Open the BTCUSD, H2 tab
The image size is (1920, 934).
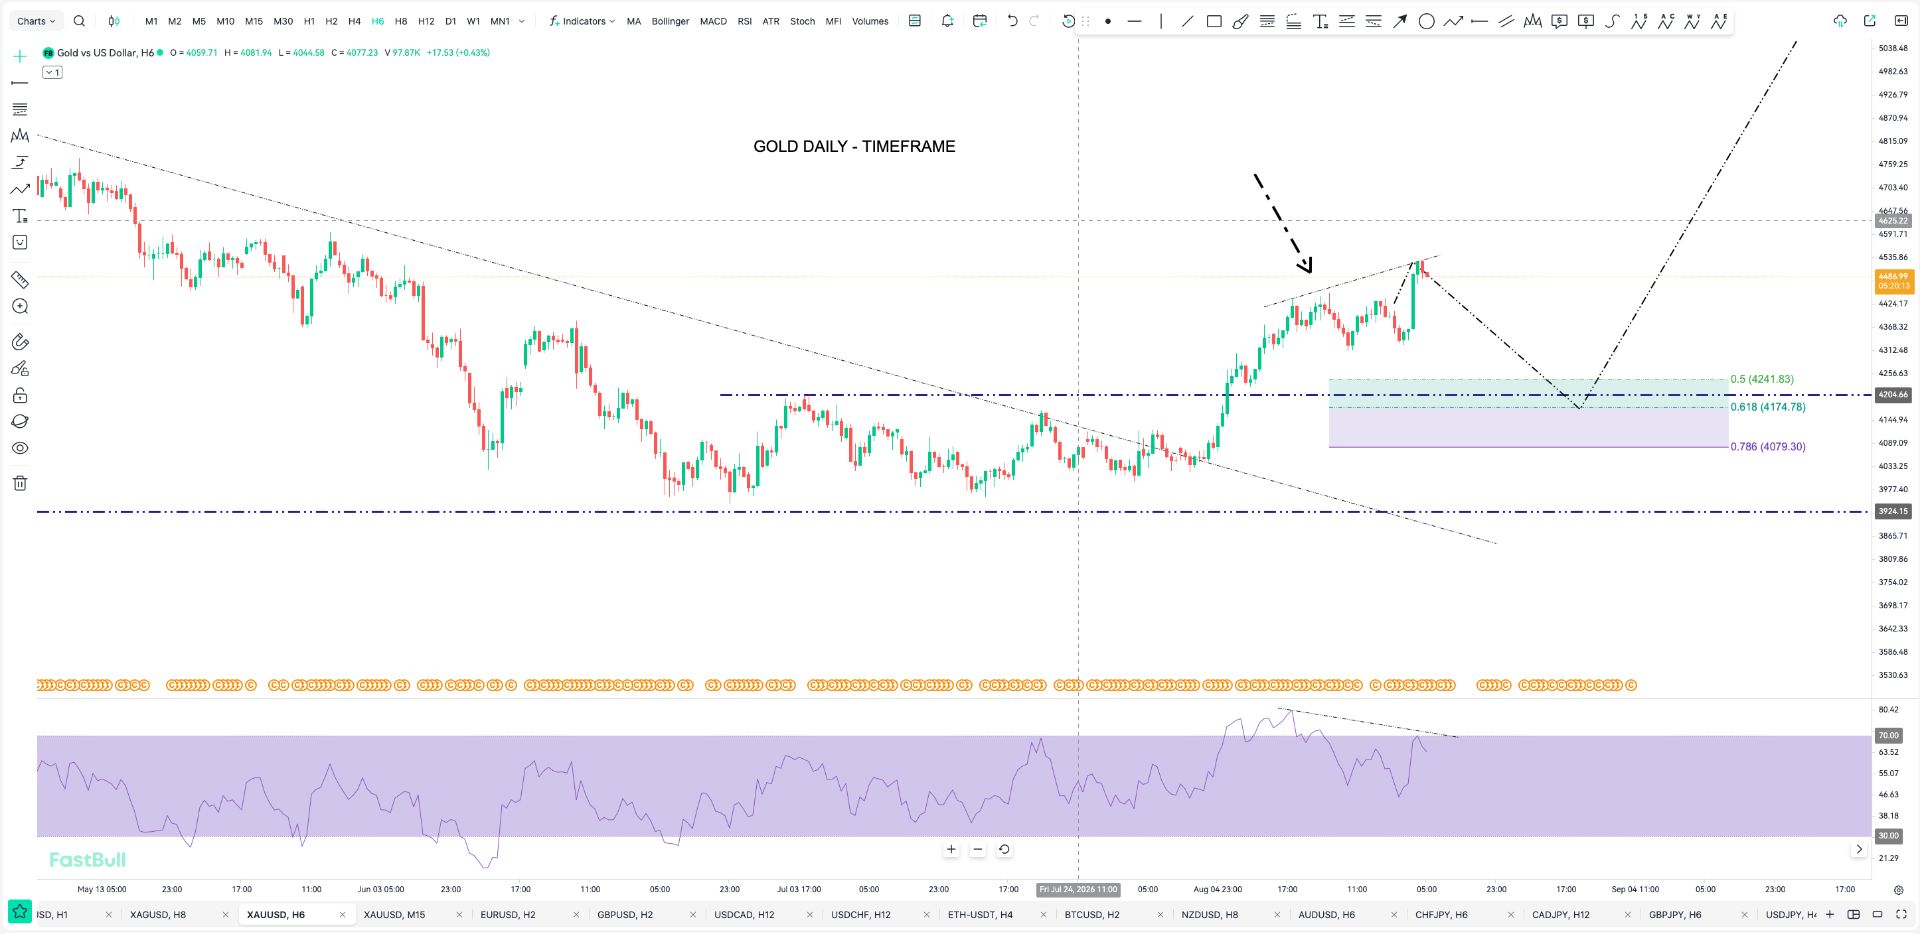(x=1092, y=915)
